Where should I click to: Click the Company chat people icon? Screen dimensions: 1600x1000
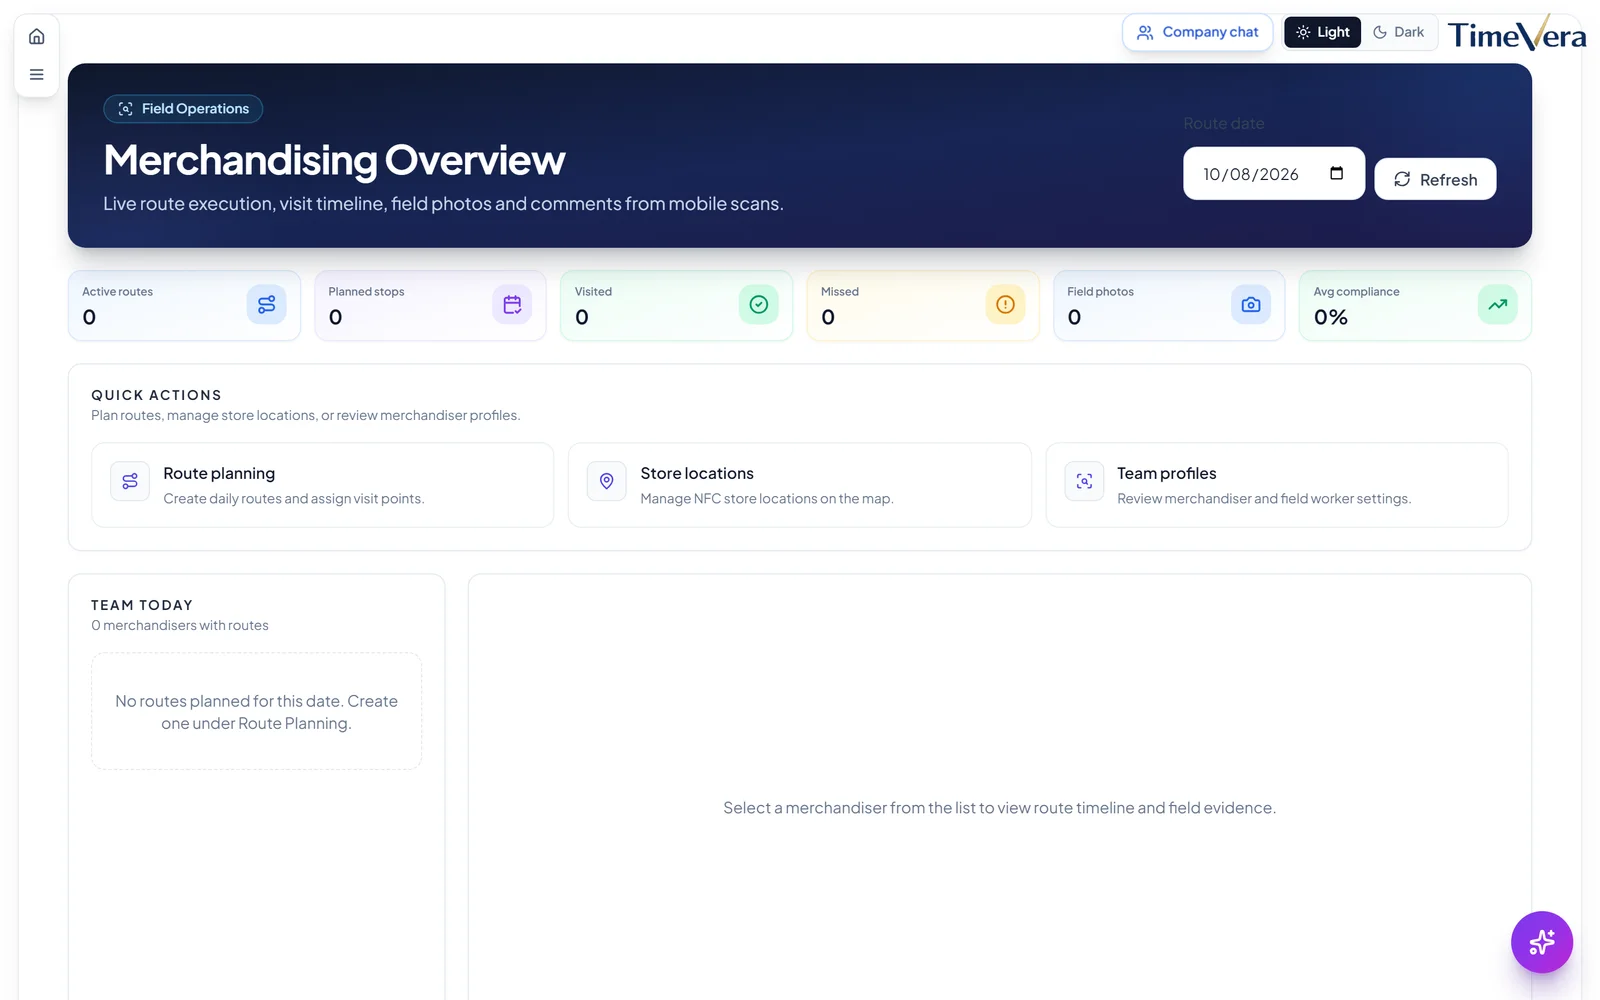(x=1145, y=32)
